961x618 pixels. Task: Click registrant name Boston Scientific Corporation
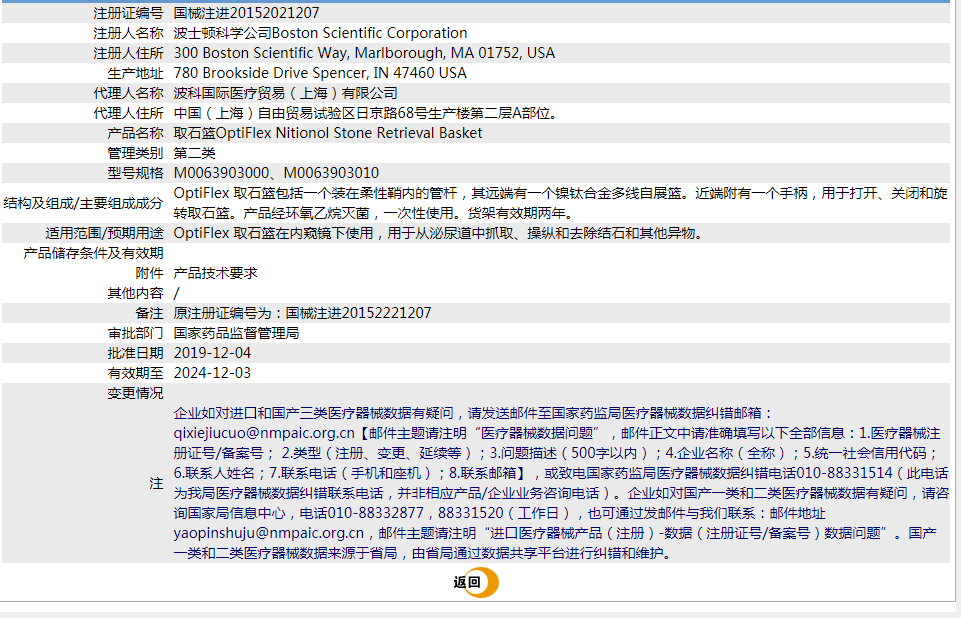click(x=370, y=33)
